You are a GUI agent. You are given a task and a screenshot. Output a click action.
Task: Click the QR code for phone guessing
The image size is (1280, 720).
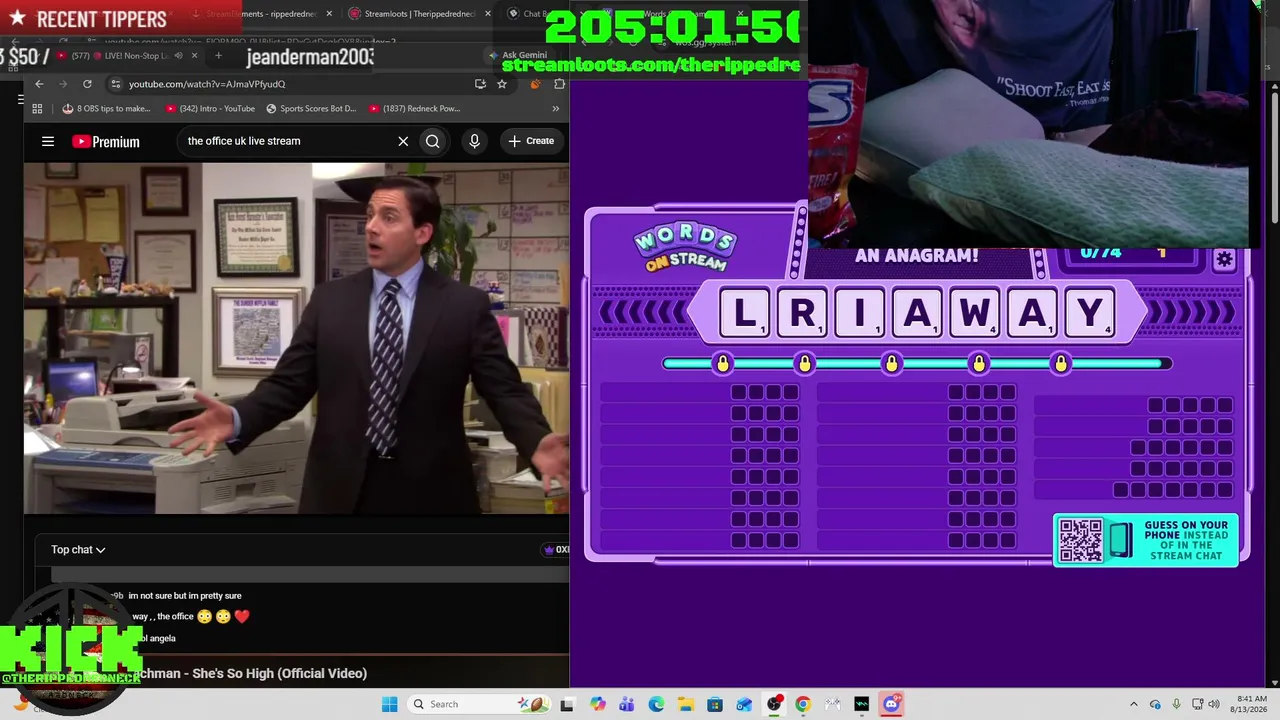click(x=1081, y=540)
